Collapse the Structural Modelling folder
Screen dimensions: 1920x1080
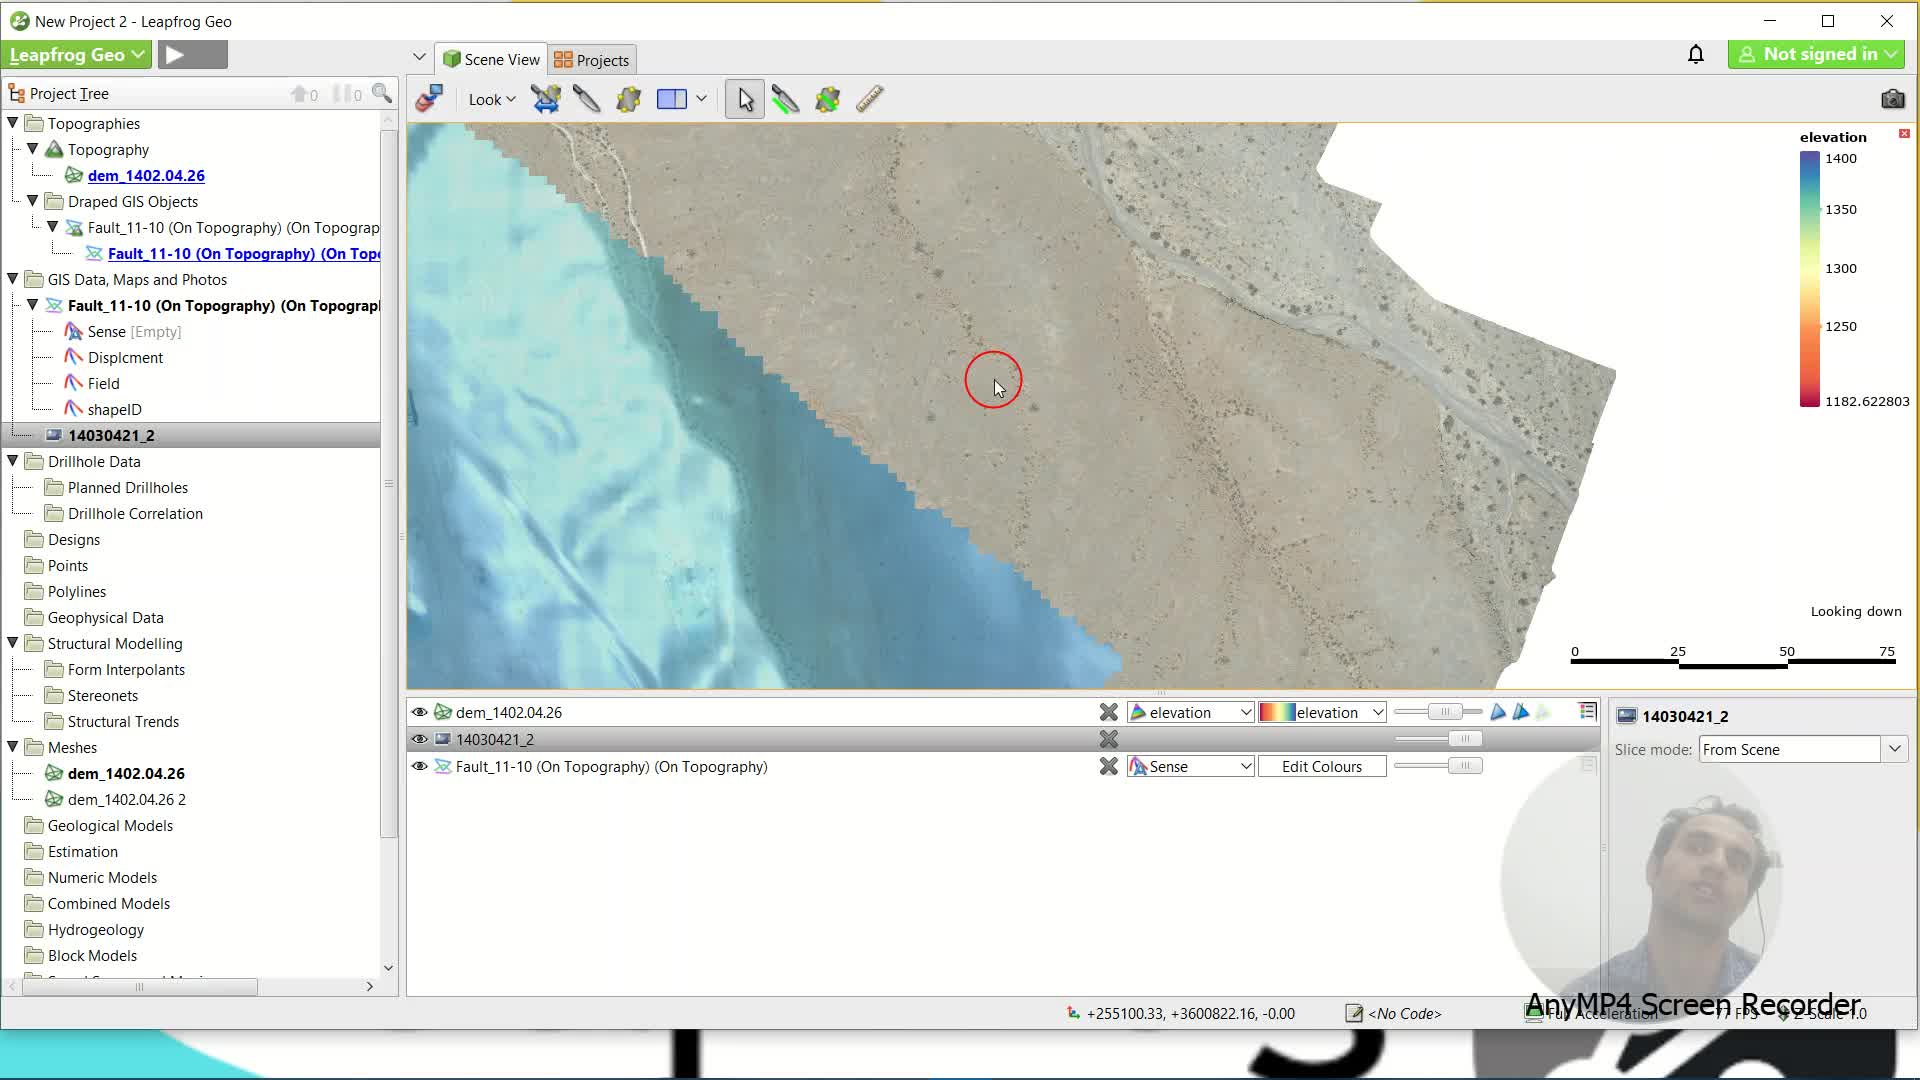[x=13, y=643]
